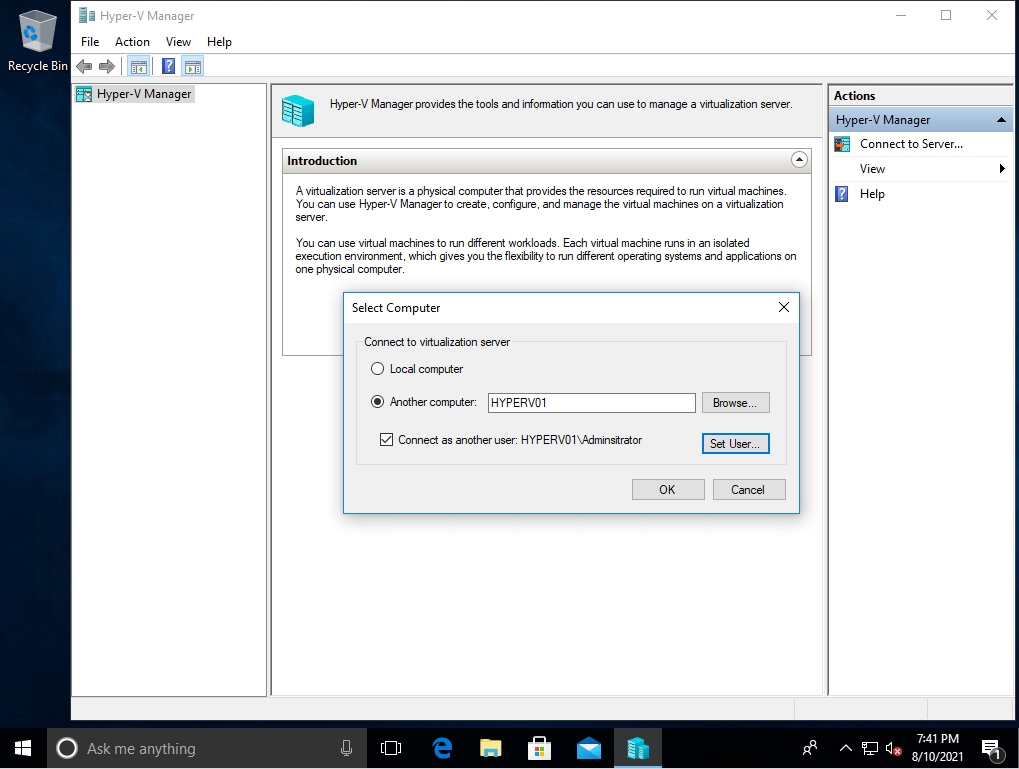Screen dimensions: 1019x769
Task: Click the Connect to Server icon in Actions
Action: coord(842,144)
